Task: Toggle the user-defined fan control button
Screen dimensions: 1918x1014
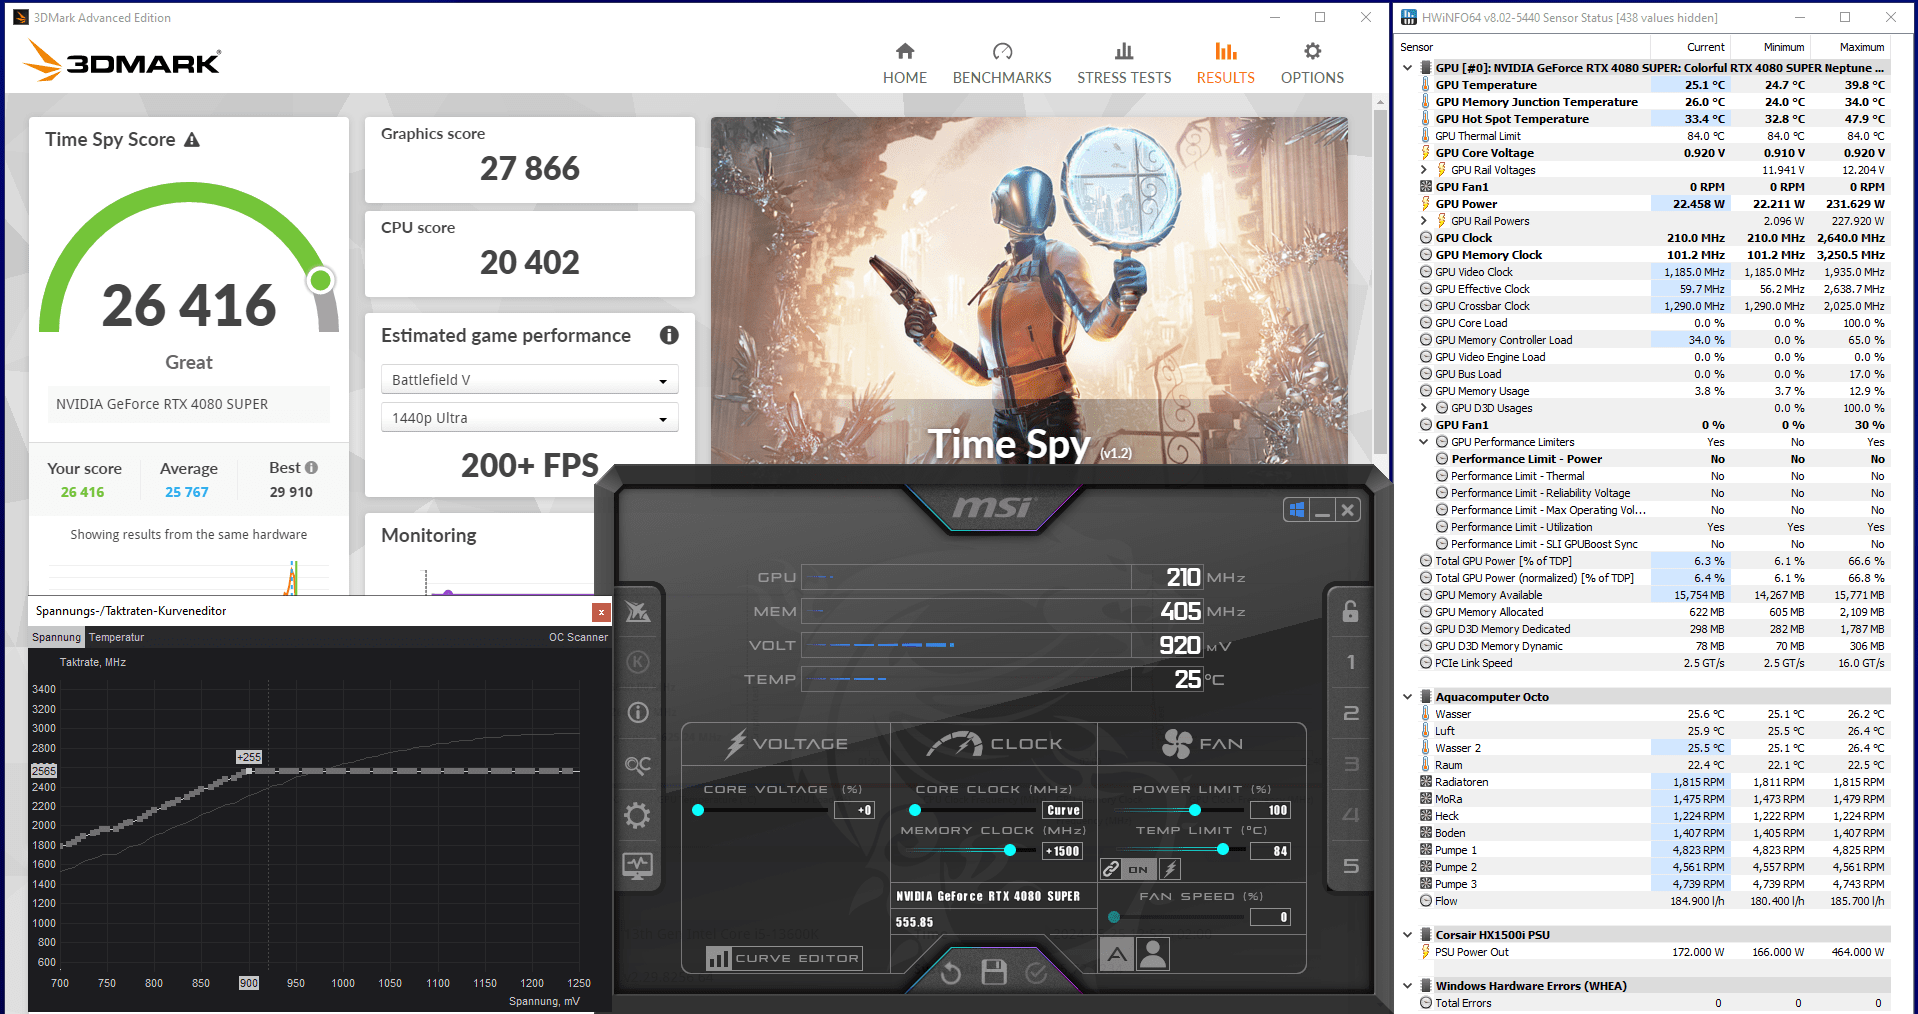Action: pos(1153,955)
